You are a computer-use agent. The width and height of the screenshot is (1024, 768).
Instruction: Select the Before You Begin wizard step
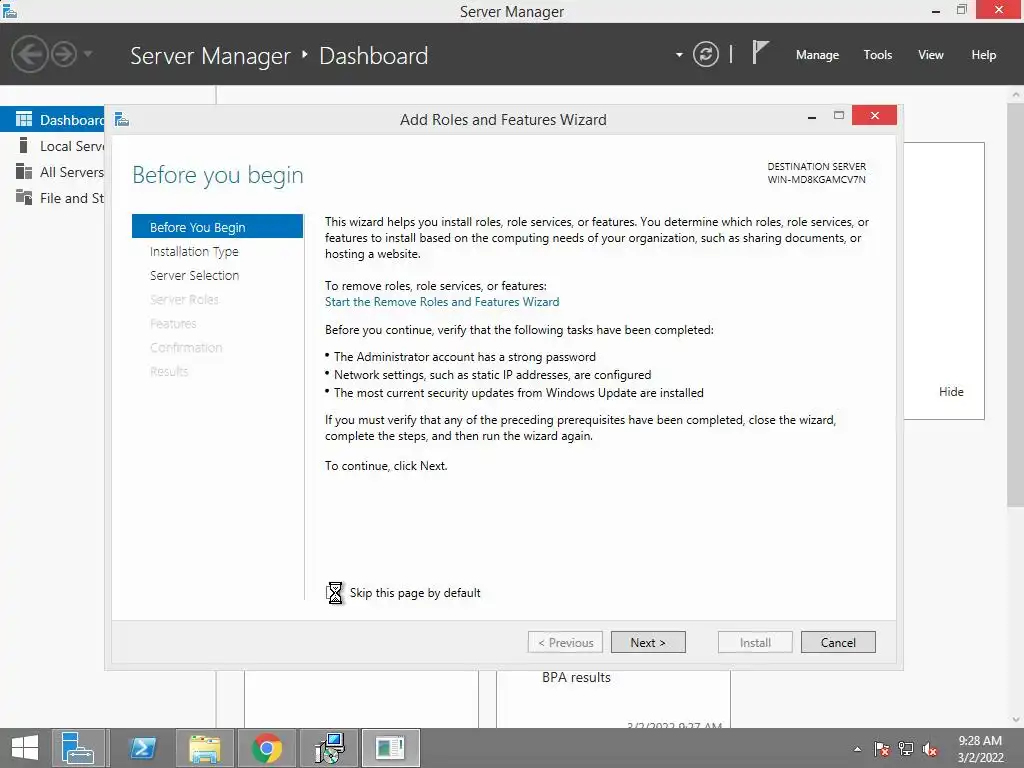click(217, 227)
